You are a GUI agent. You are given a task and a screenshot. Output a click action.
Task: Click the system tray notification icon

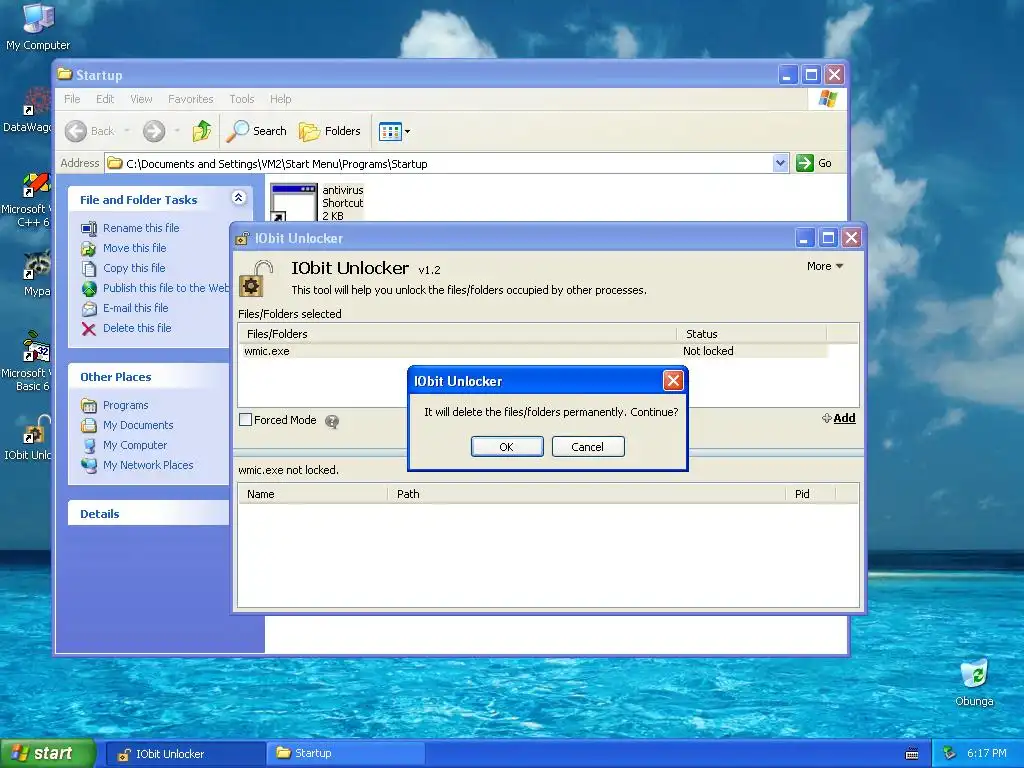pos(950,754)
